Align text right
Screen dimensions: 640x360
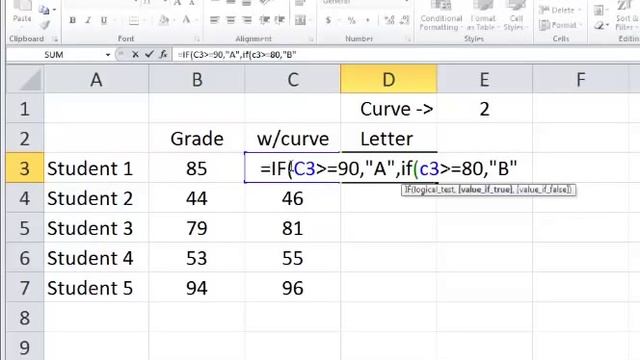click(x=247, y=20)
